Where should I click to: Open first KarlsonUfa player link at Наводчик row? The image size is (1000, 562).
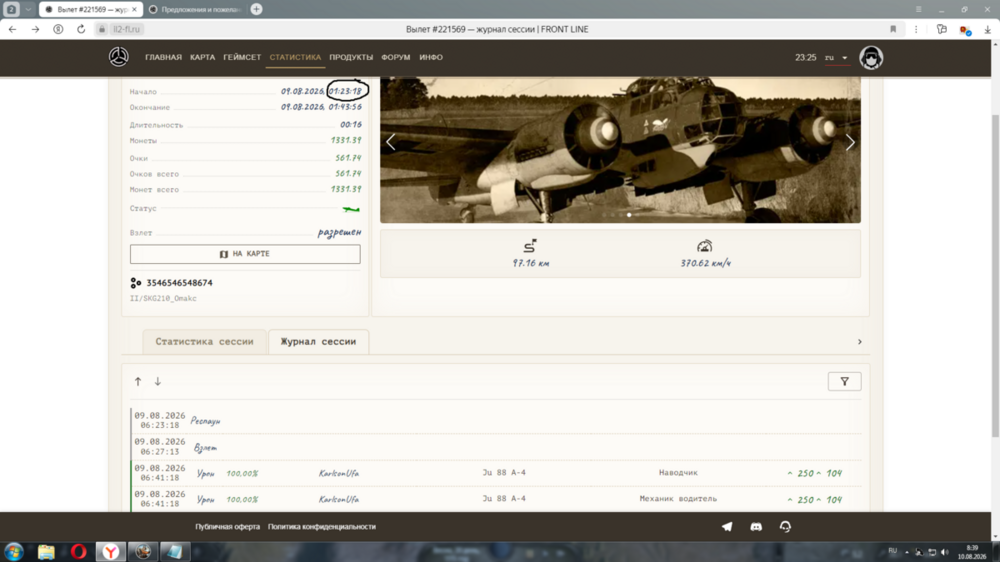point(339,473)
